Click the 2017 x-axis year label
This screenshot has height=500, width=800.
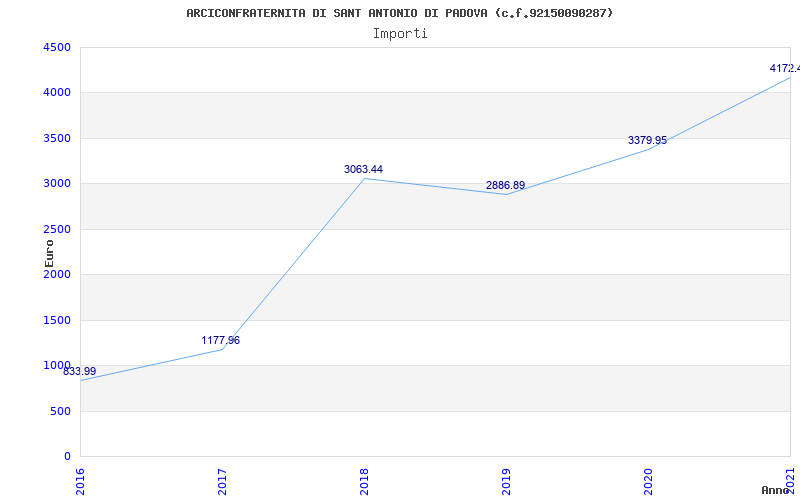click(x=222, y=480)
